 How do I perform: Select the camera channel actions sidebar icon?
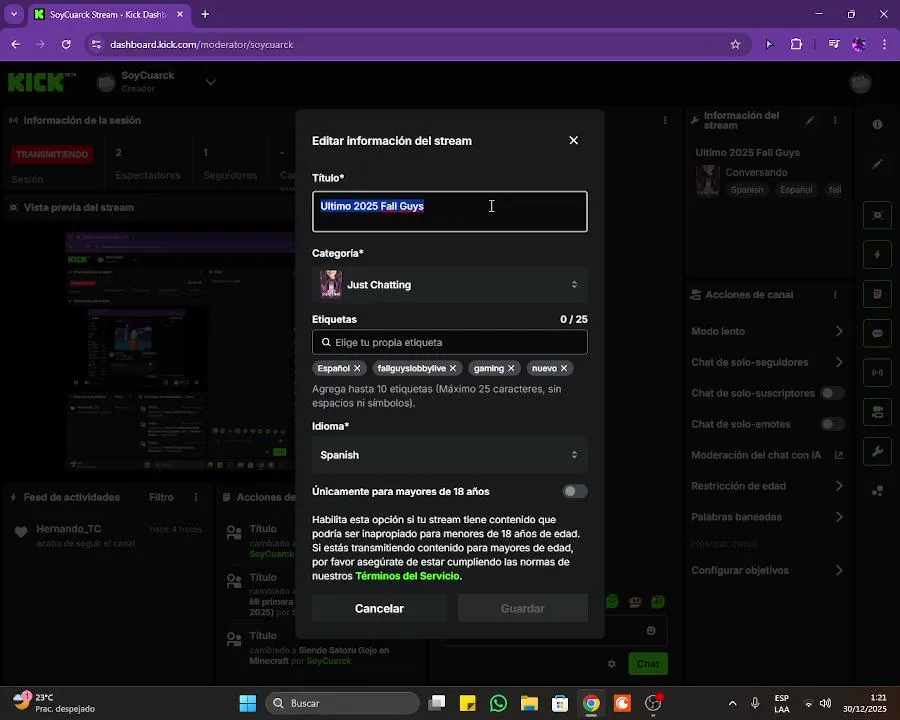(877, 412)
